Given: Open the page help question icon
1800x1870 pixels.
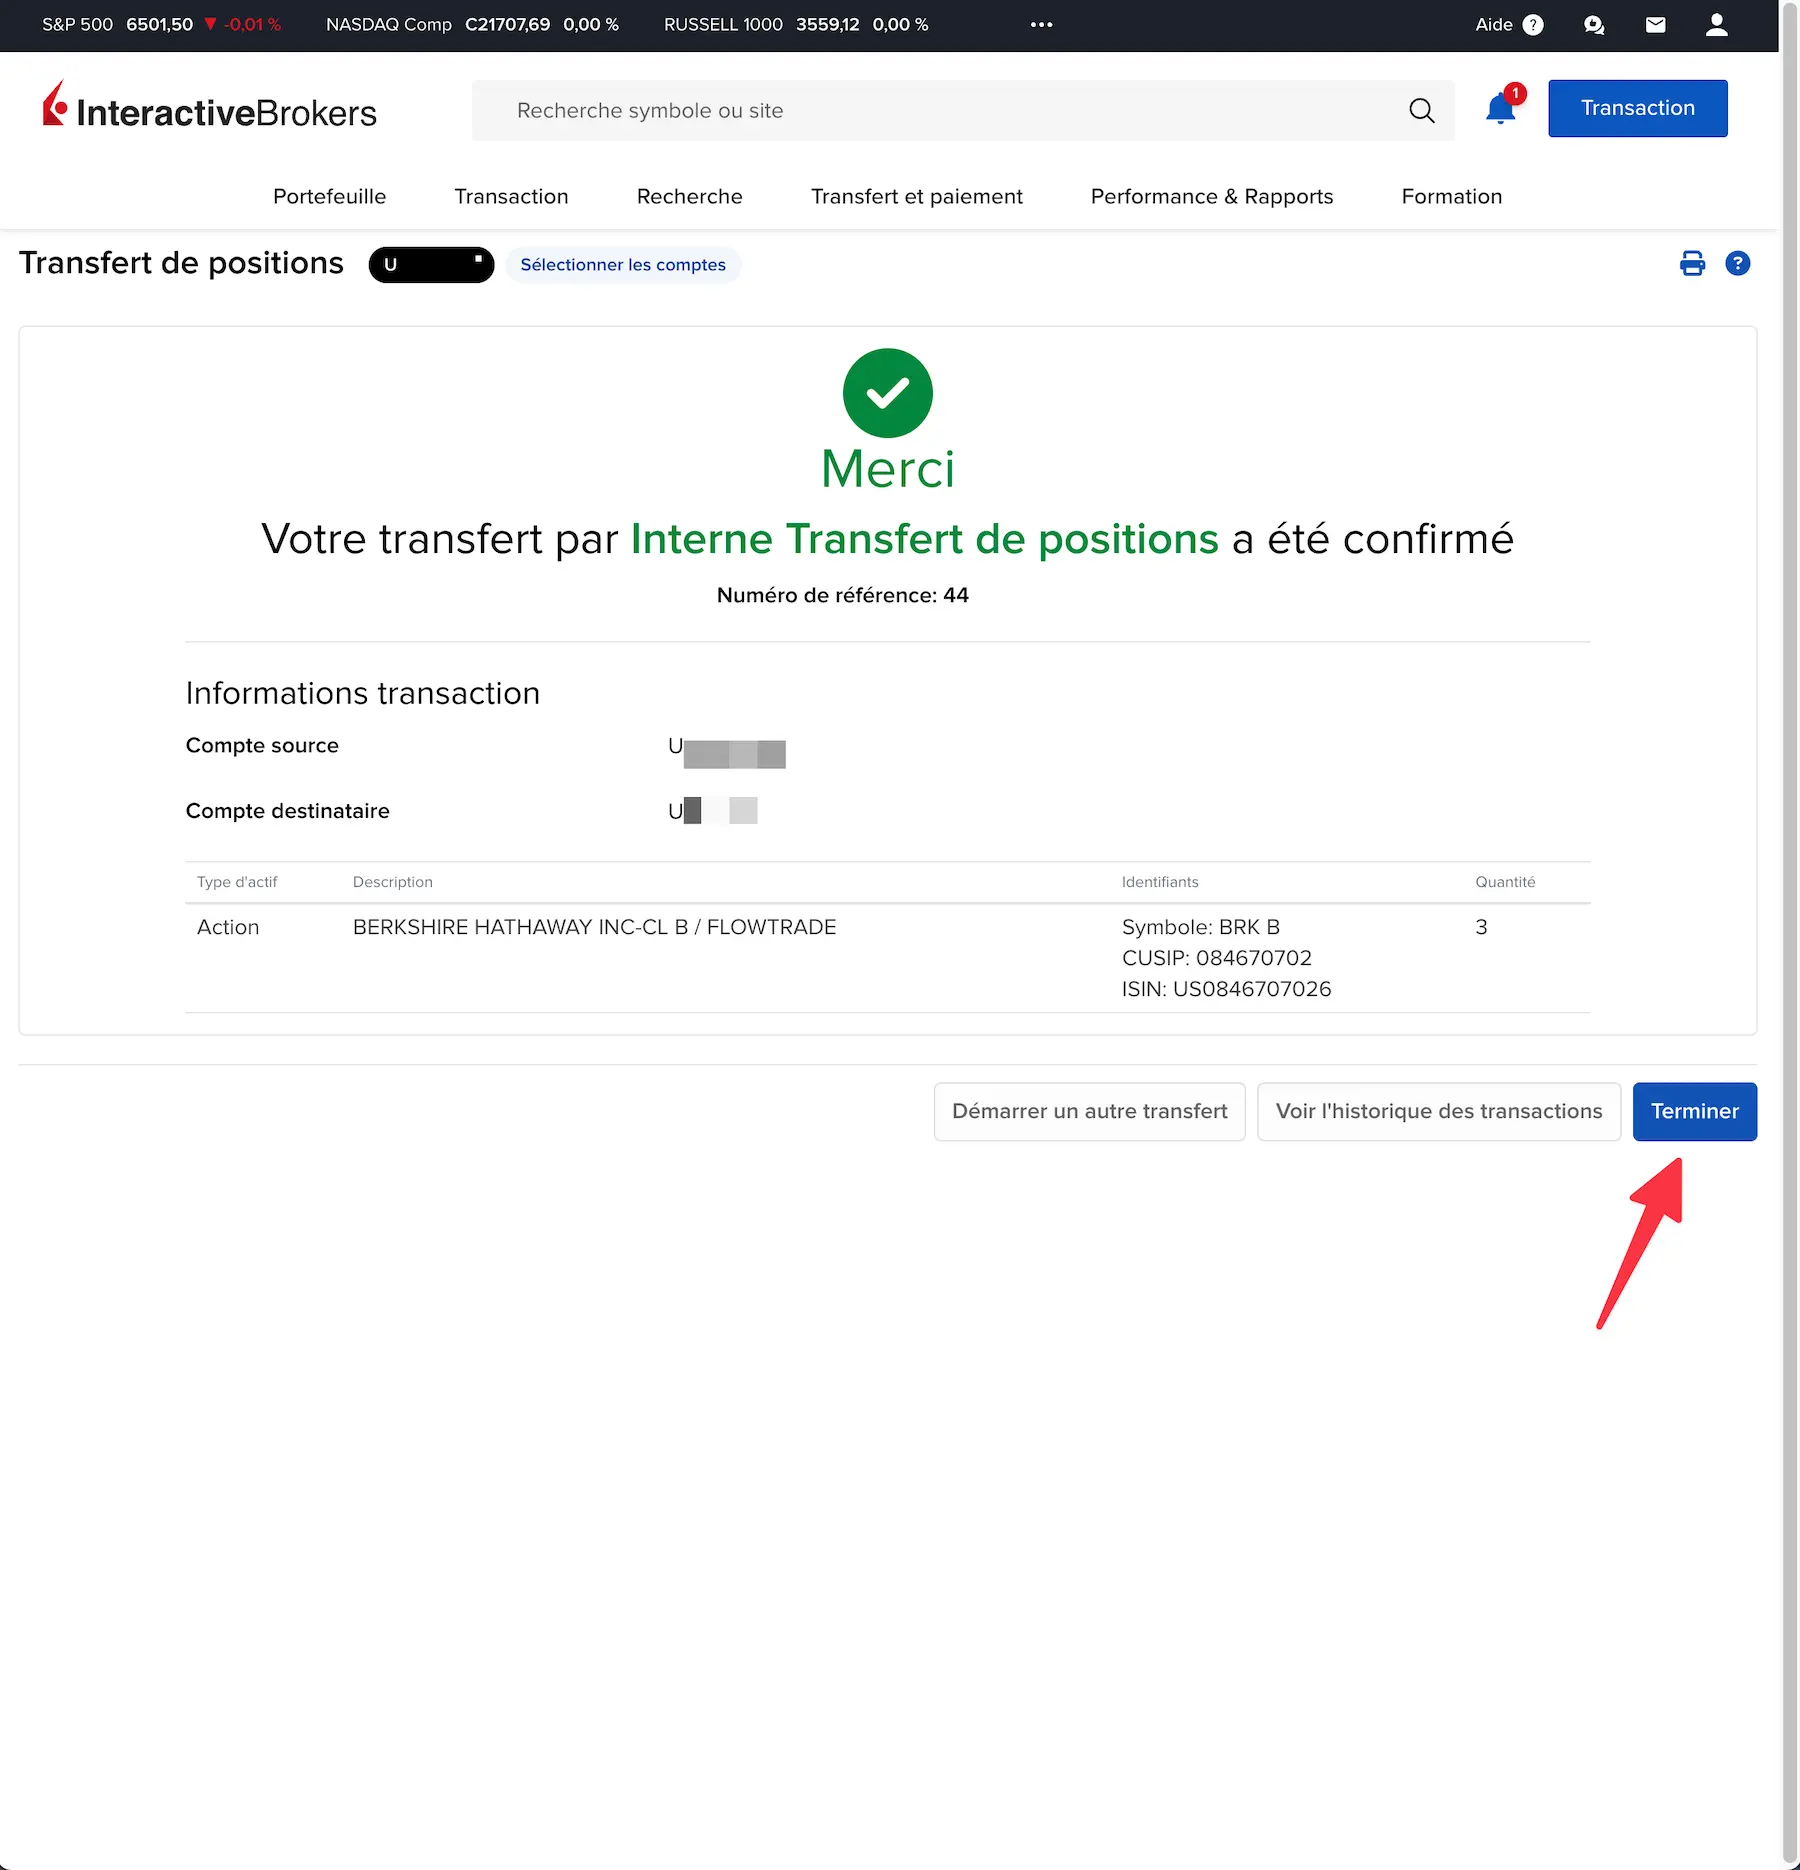Looking at the screenshot, I should point(1738,263).
